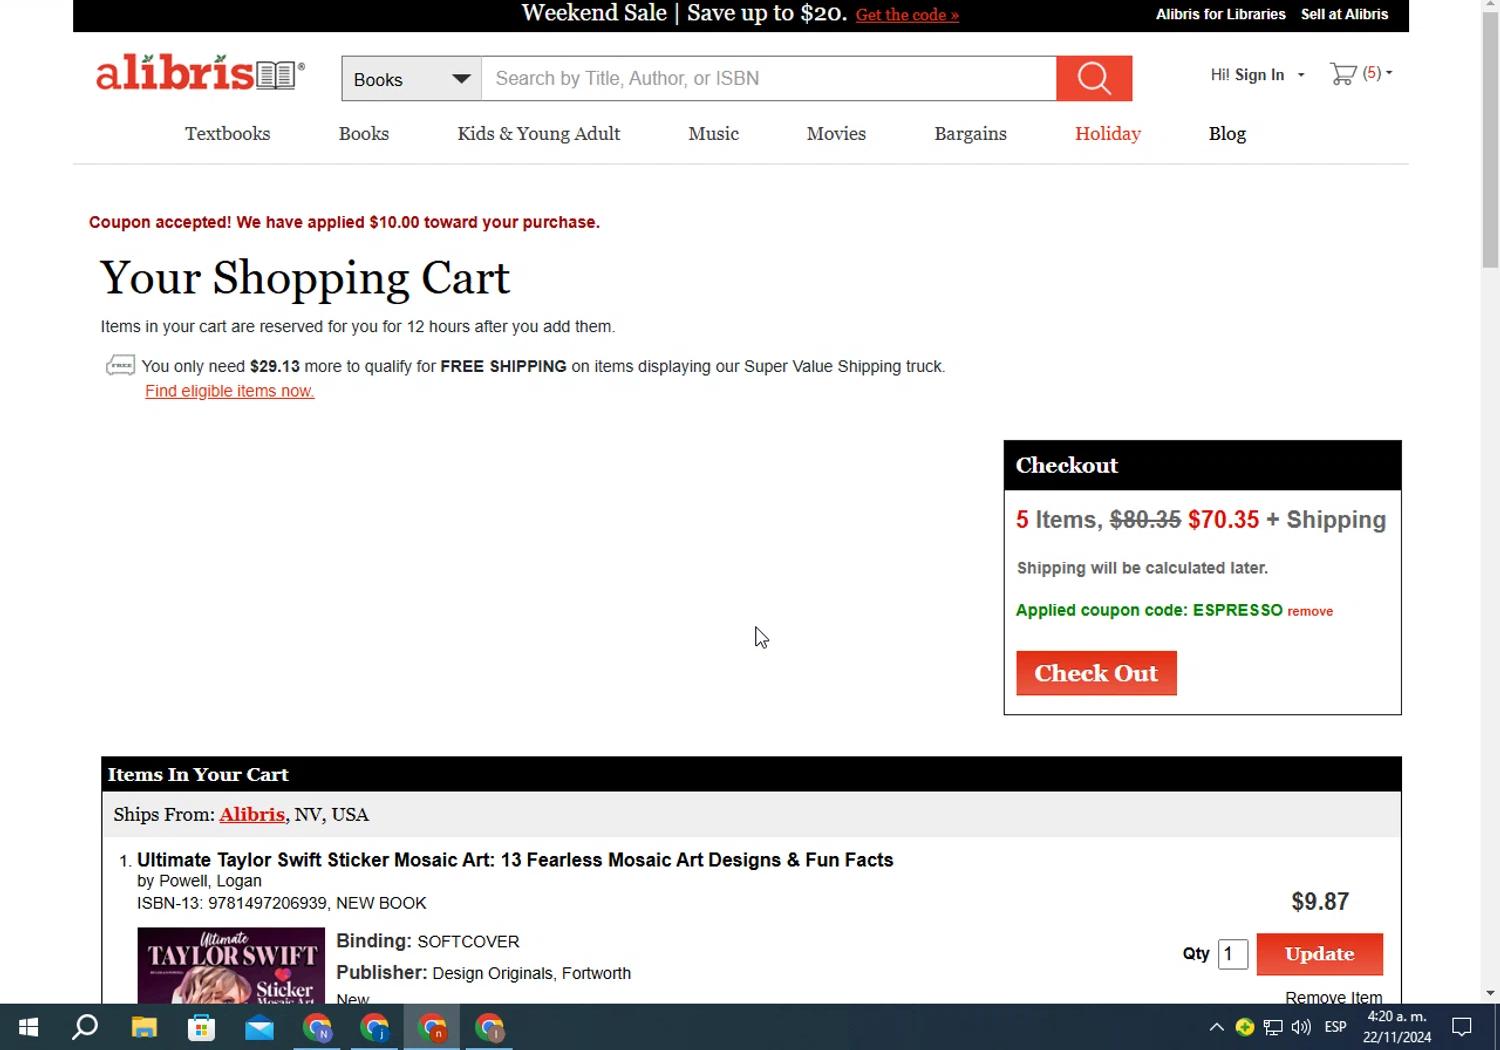
Task: Open Windows taskbar search
Action: (85, 1027)
